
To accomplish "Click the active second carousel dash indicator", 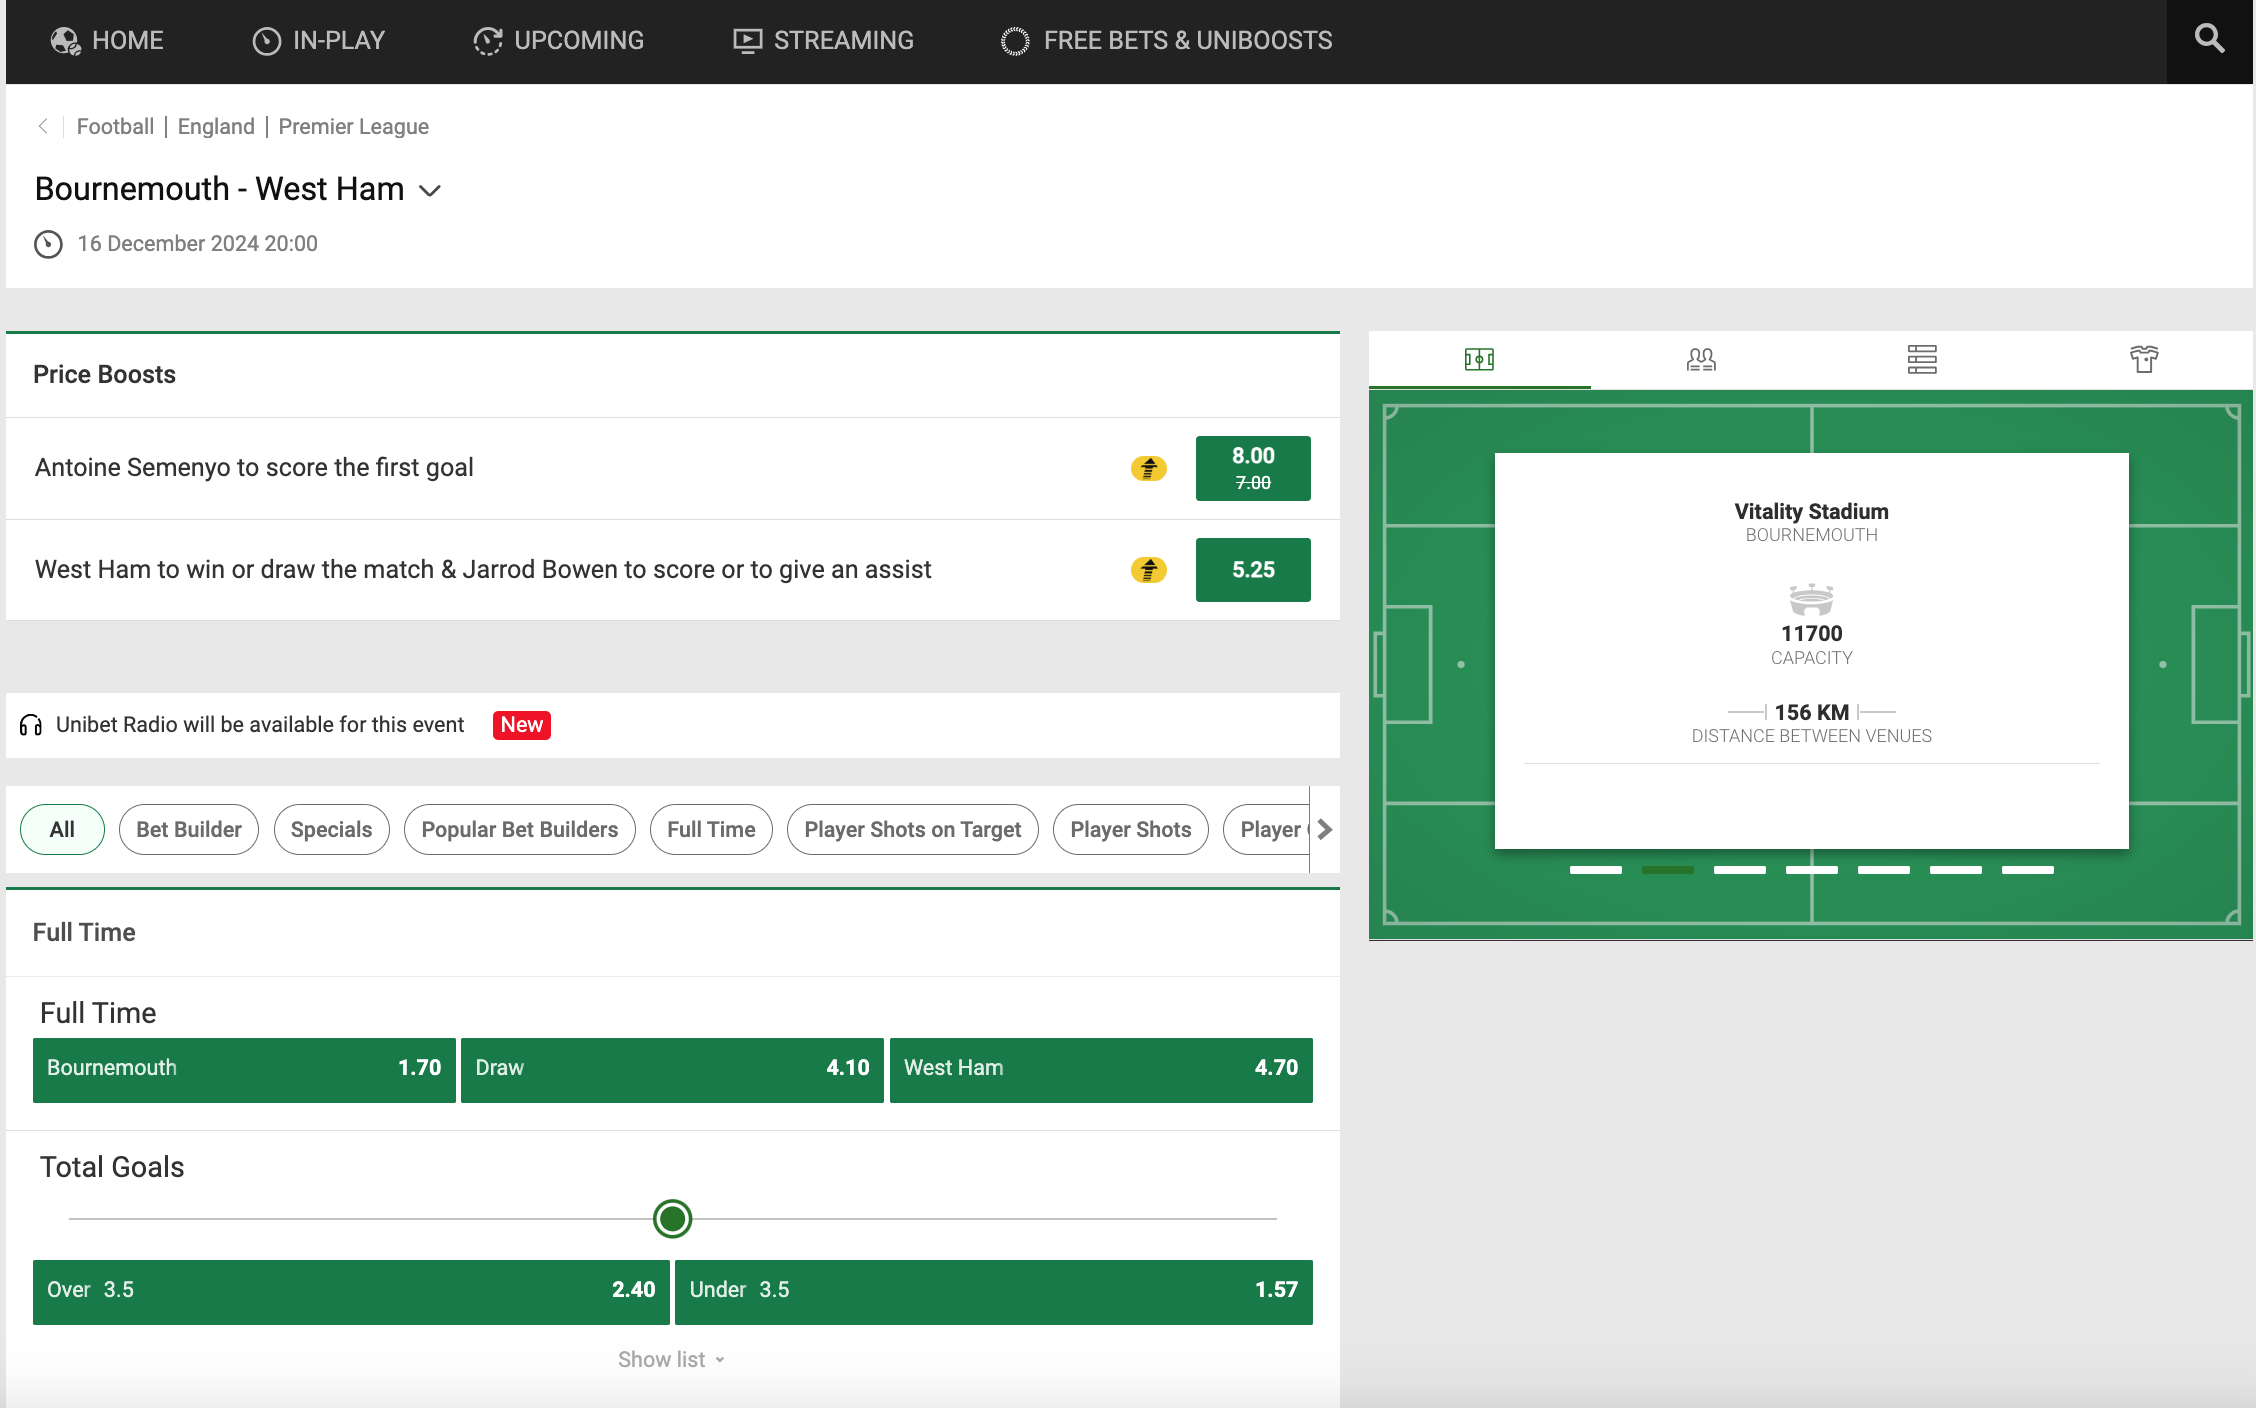I will click(x=1667, y=870).
